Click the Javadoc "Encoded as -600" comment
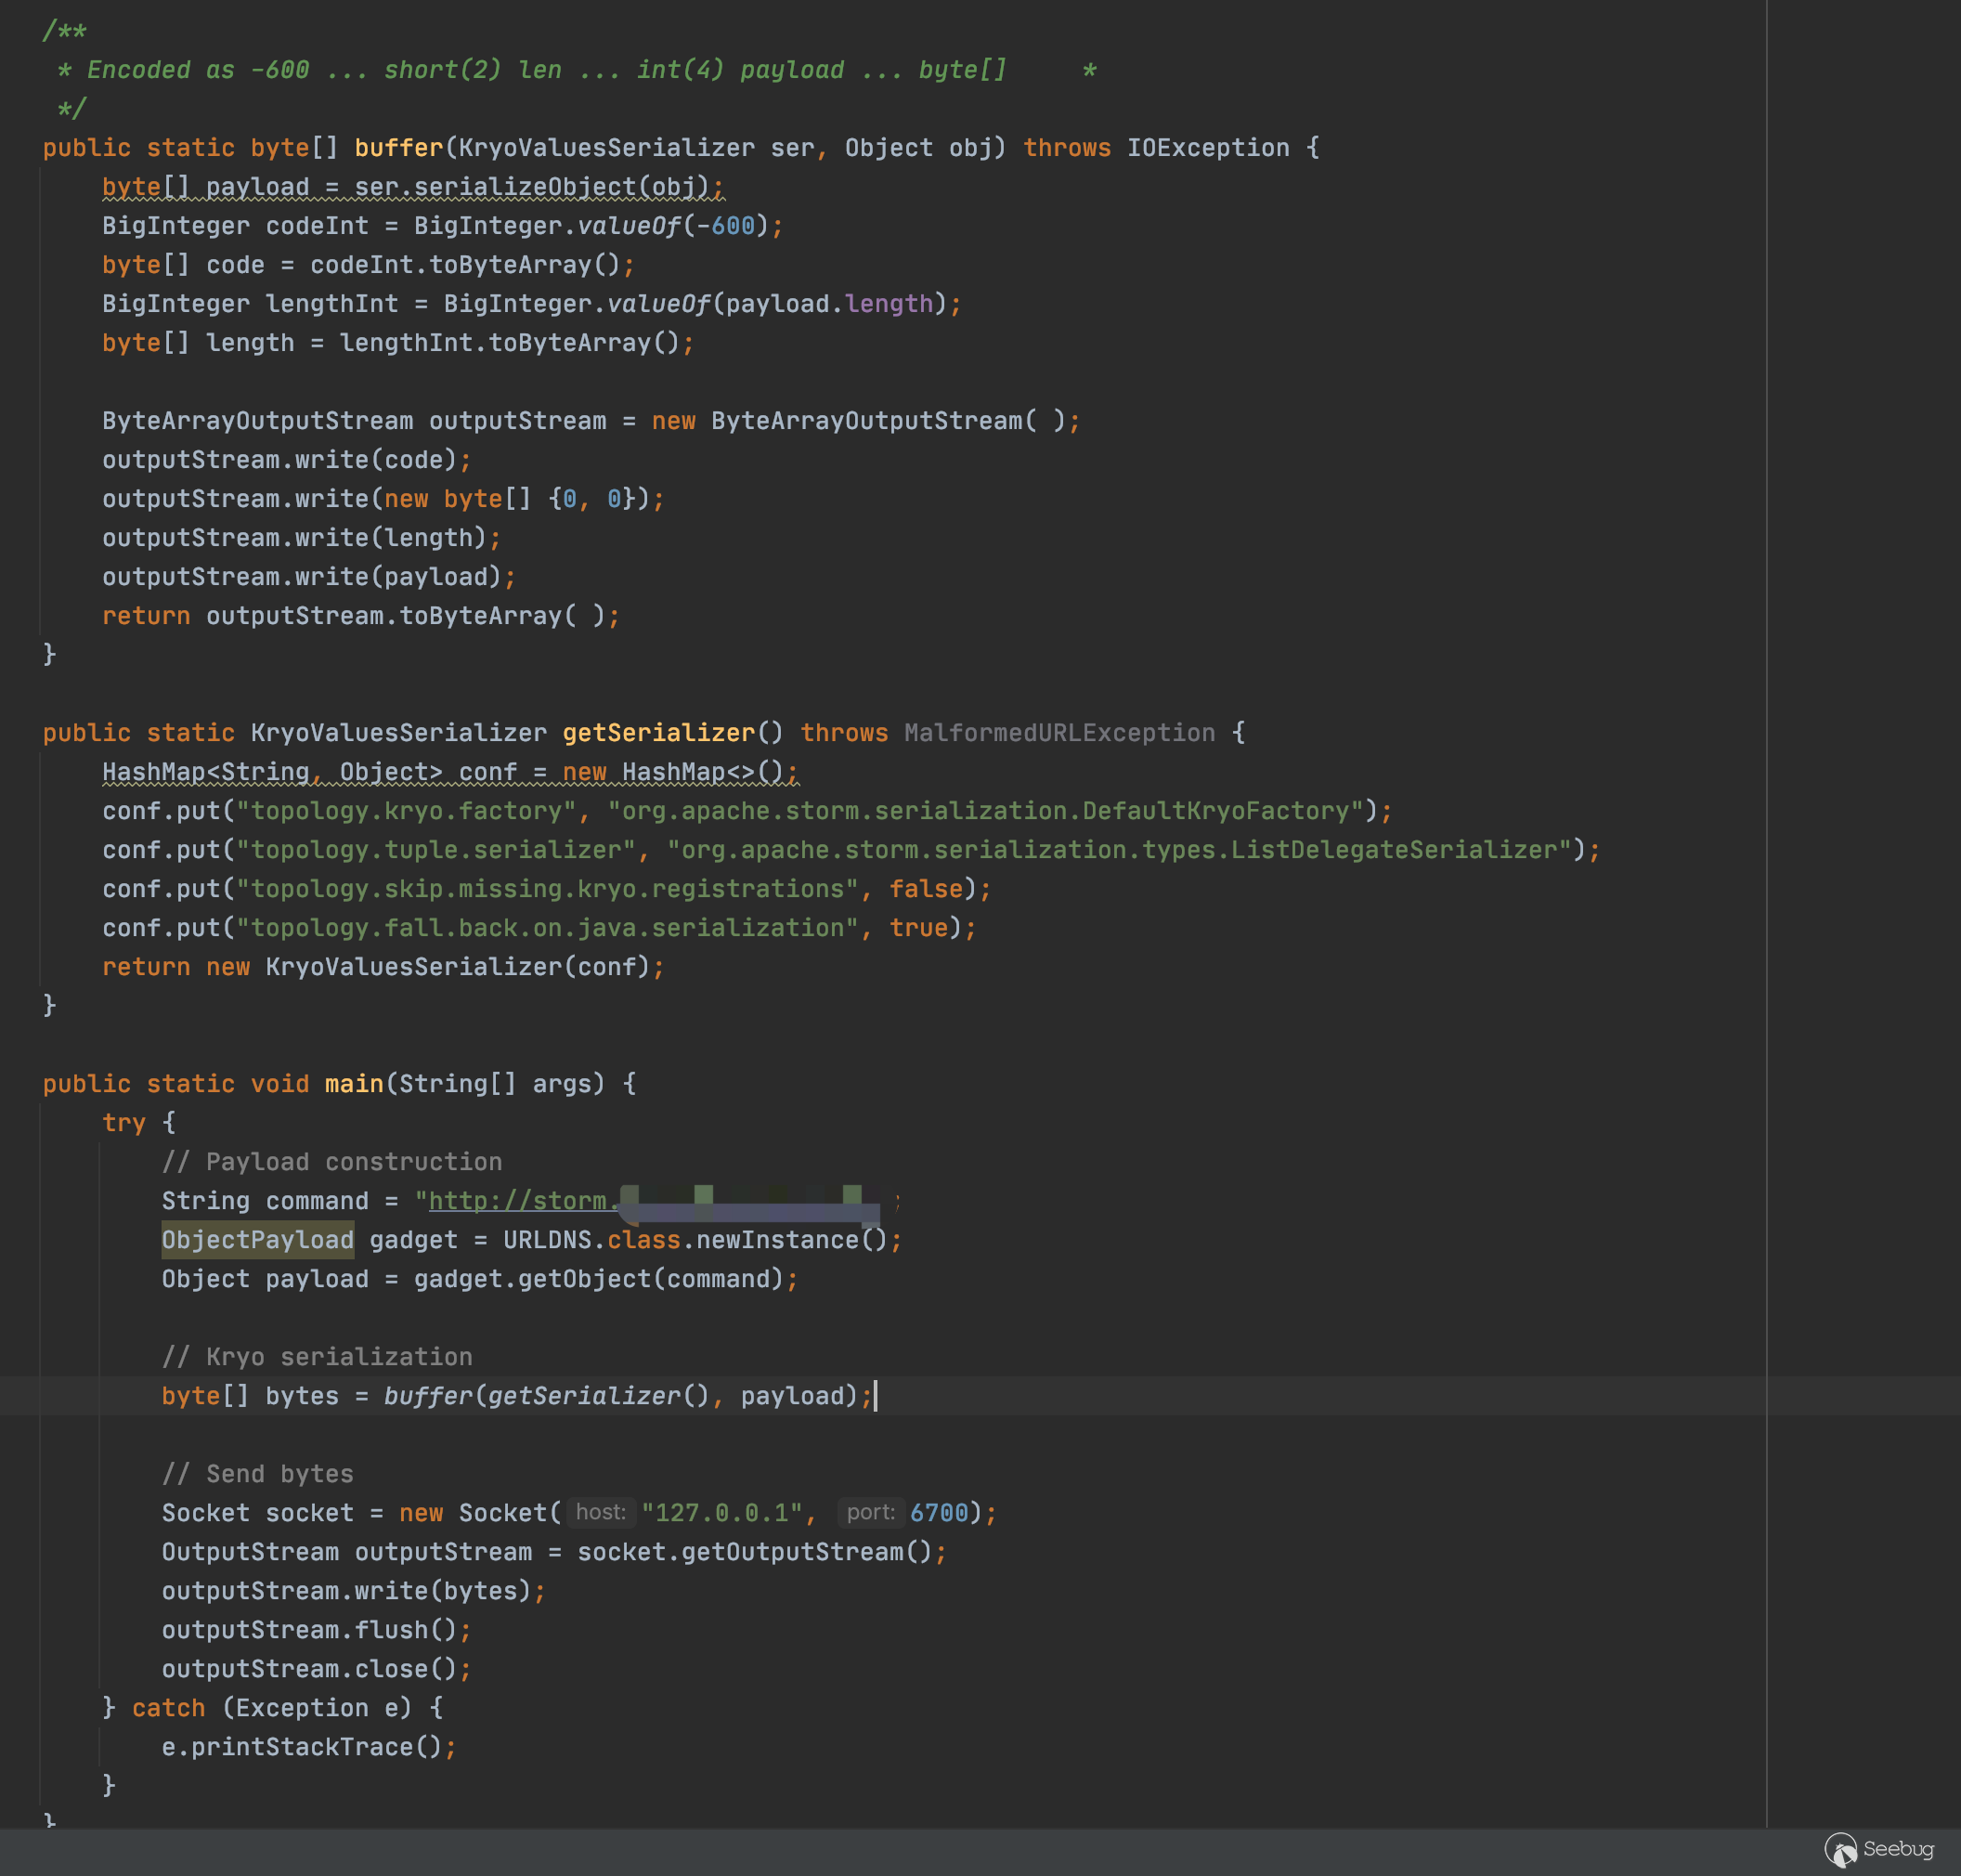The image size is (1961, 1876). tap(197, 70)
